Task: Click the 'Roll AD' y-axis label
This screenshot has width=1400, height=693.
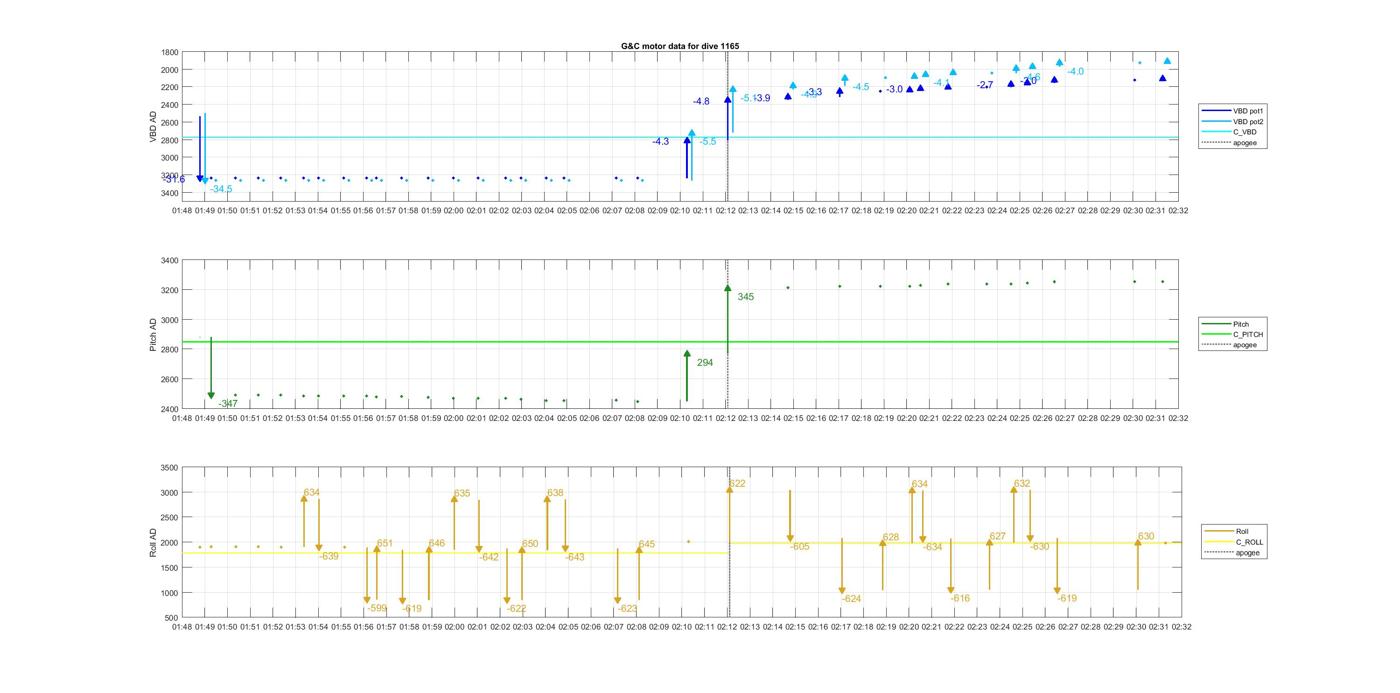Action: click(154, 543)
